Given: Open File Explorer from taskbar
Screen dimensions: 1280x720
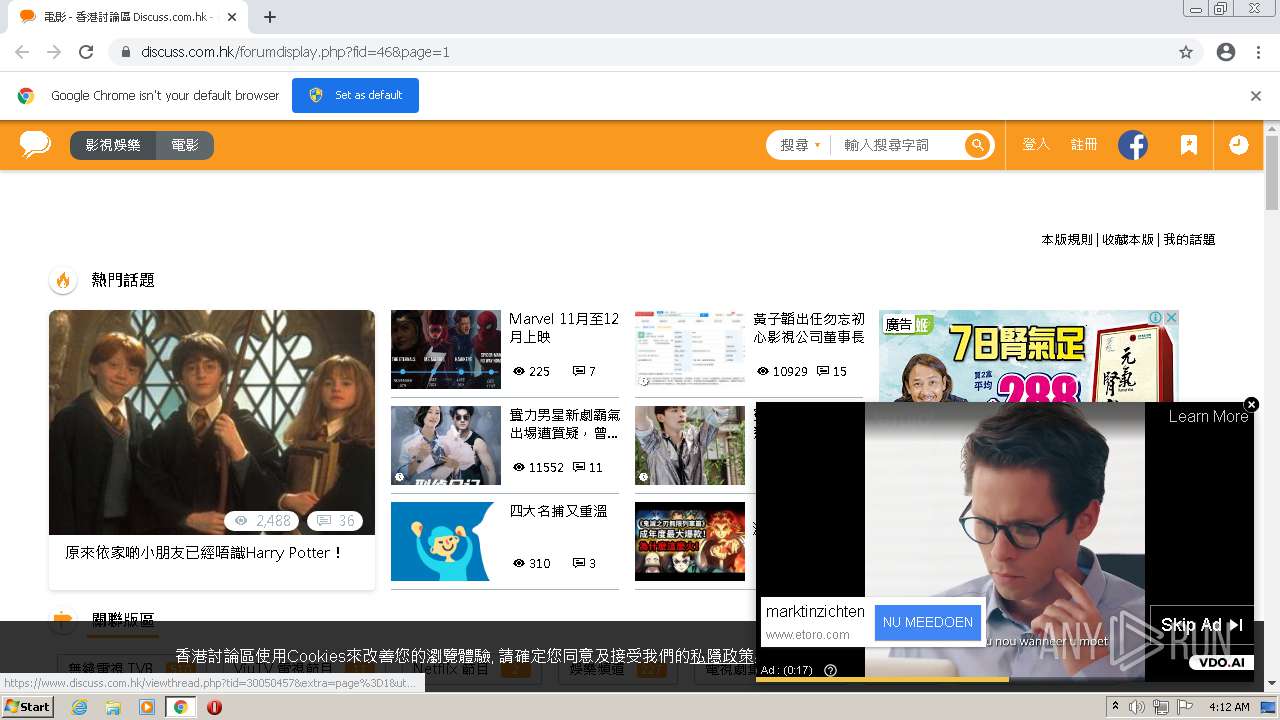Looking at the screenshot, I should pos(113,707).
